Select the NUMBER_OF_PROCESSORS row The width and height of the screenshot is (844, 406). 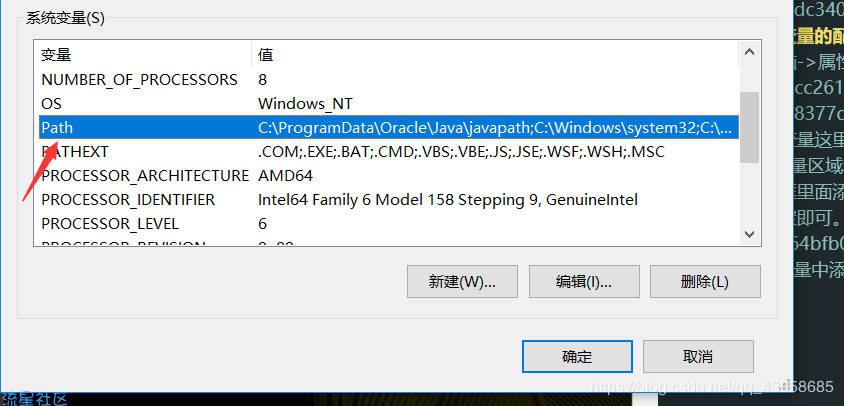(389, 80)
